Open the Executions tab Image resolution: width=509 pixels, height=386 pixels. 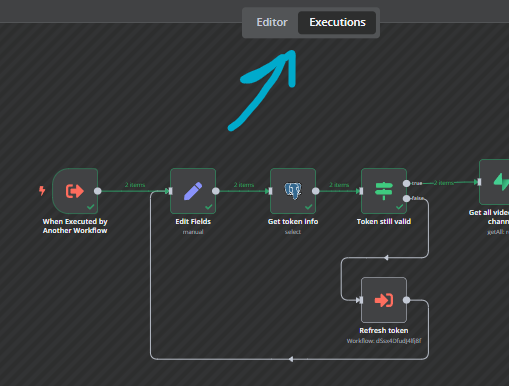click(337, 22)
